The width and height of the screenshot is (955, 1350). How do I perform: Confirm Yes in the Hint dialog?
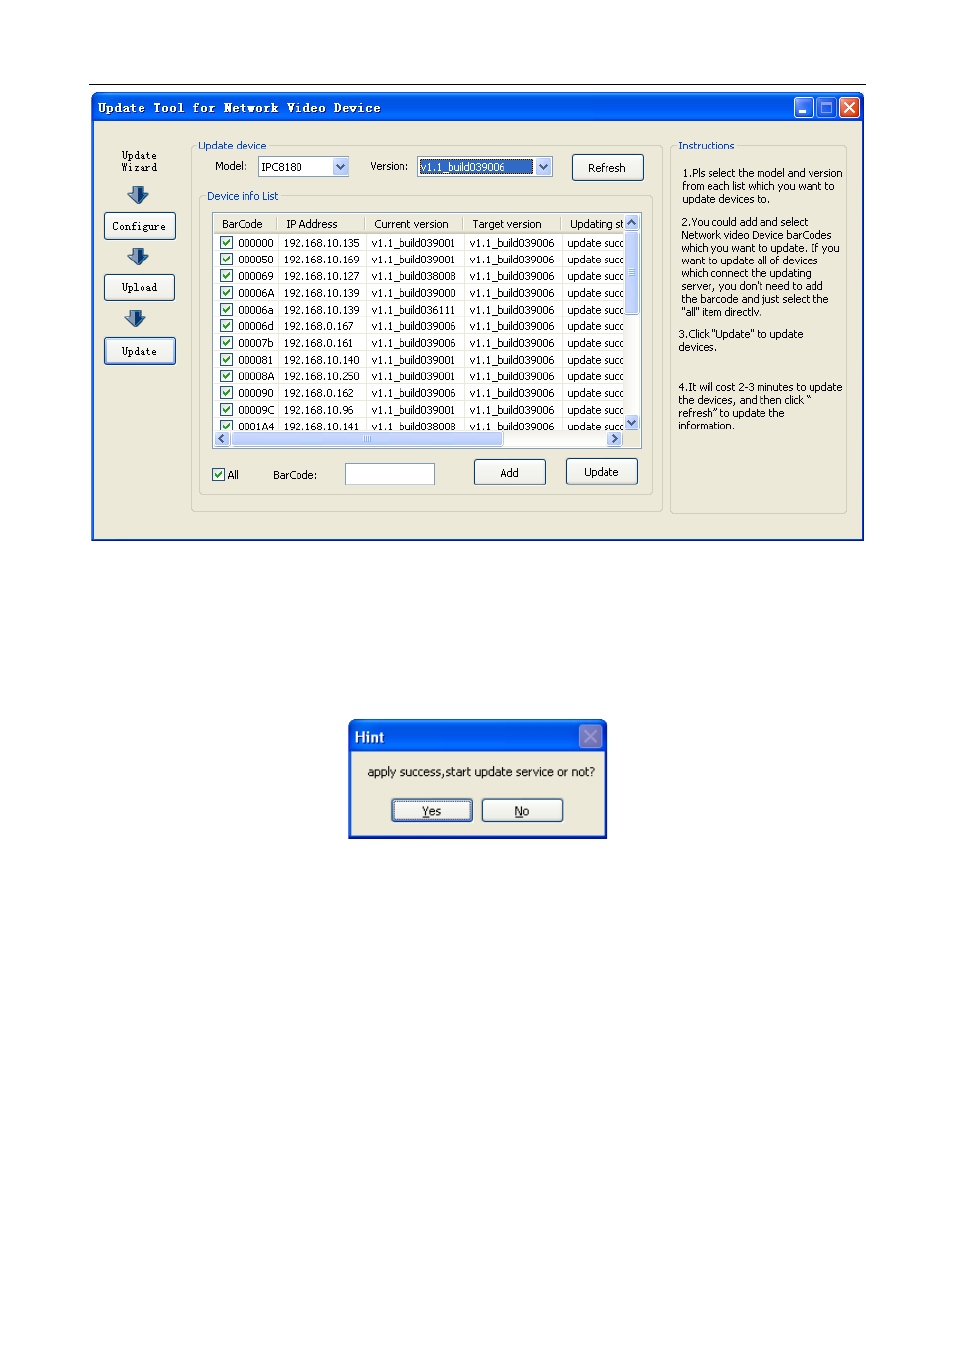click(432, 810)
